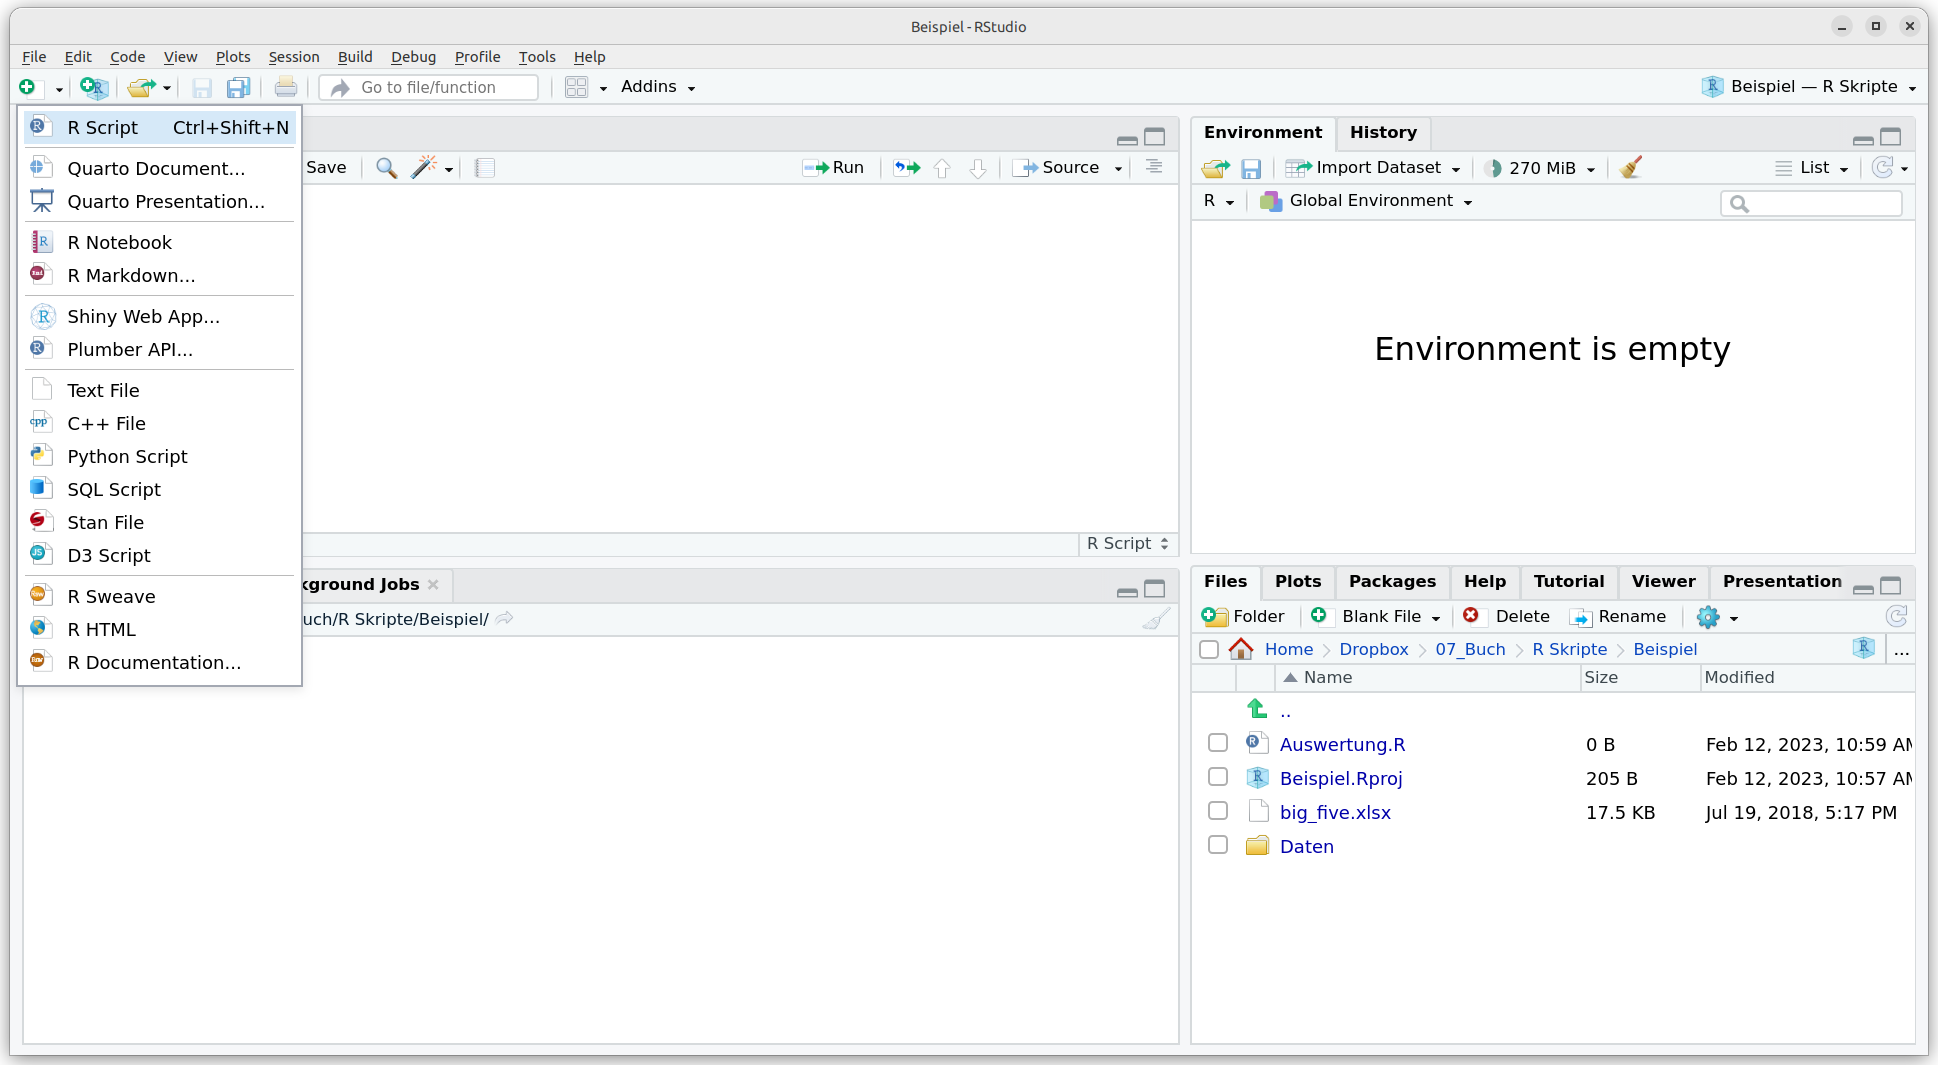The image size is (1938, 1065).
Task: Click the Find/Replace magnifier icon in editor
Action: (x=386, y=167)
